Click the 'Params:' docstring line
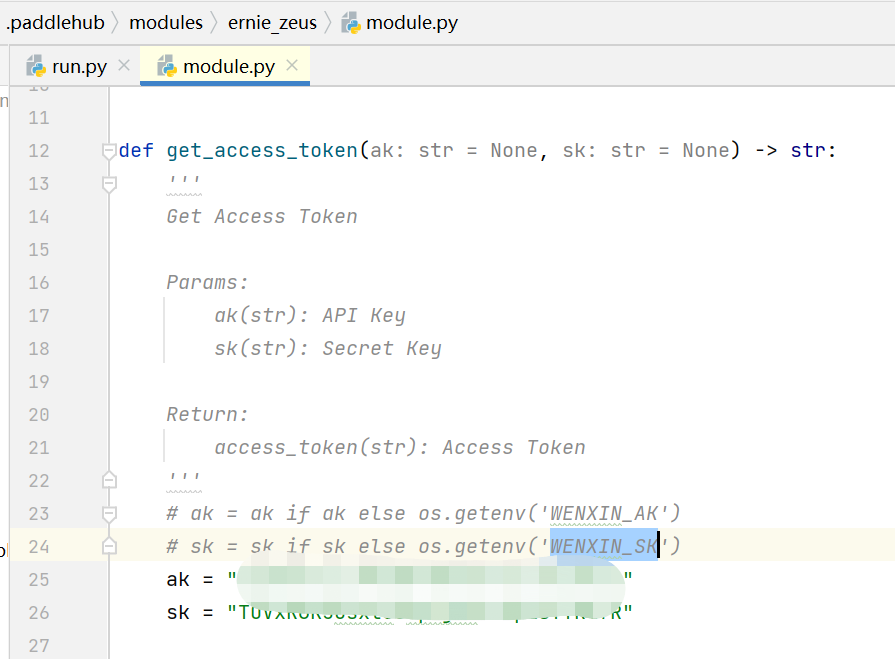The height and width of the screenshot is (659, 895). [207, 283]
